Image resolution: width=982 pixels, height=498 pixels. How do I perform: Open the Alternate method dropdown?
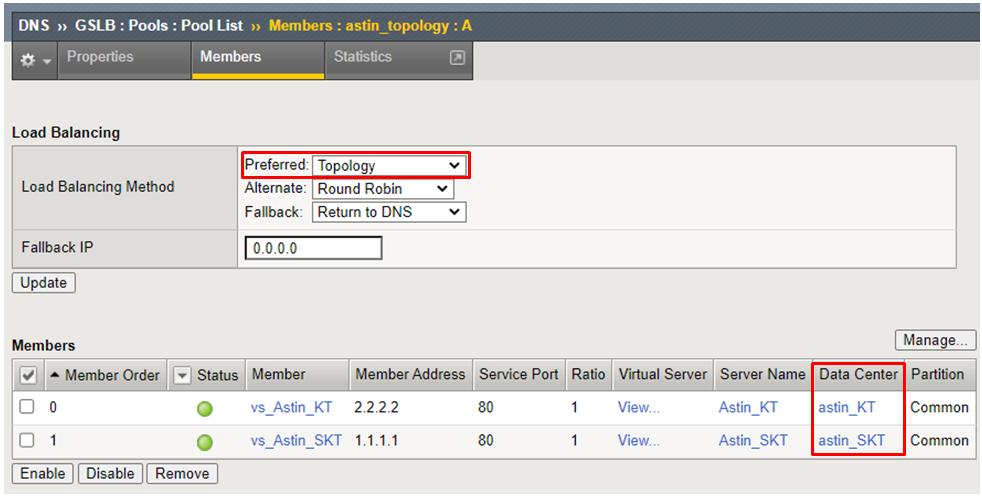coord(383,189)
